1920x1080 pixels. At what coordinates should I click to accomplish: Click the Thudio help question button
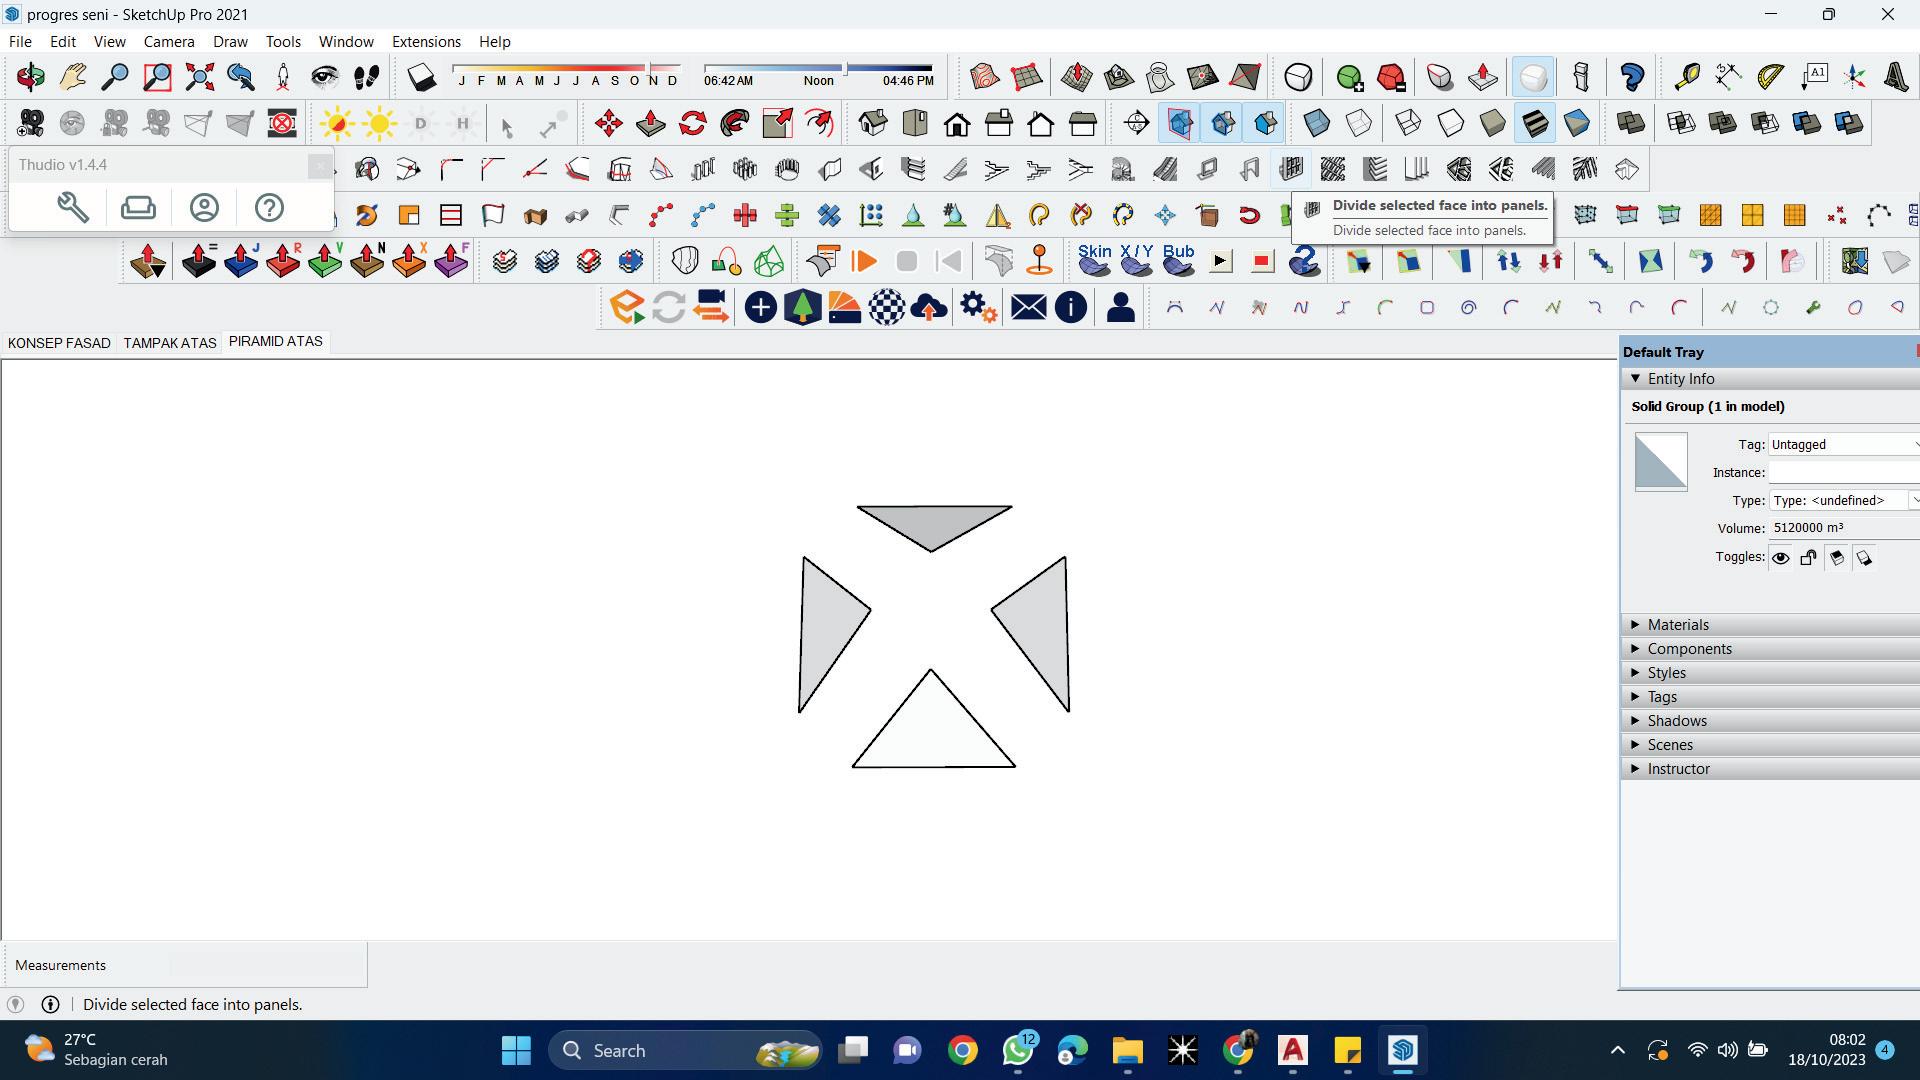[x=269, y=208]
